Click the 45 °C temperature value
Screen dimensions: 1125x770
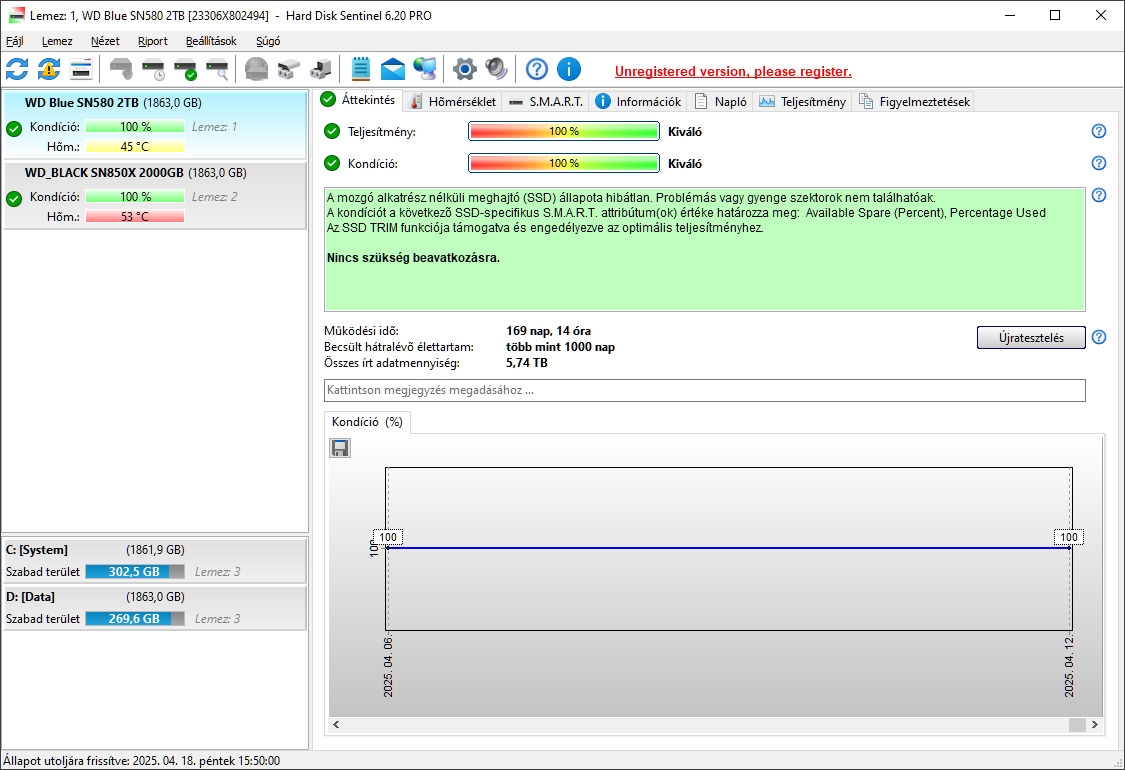(135, 147)
